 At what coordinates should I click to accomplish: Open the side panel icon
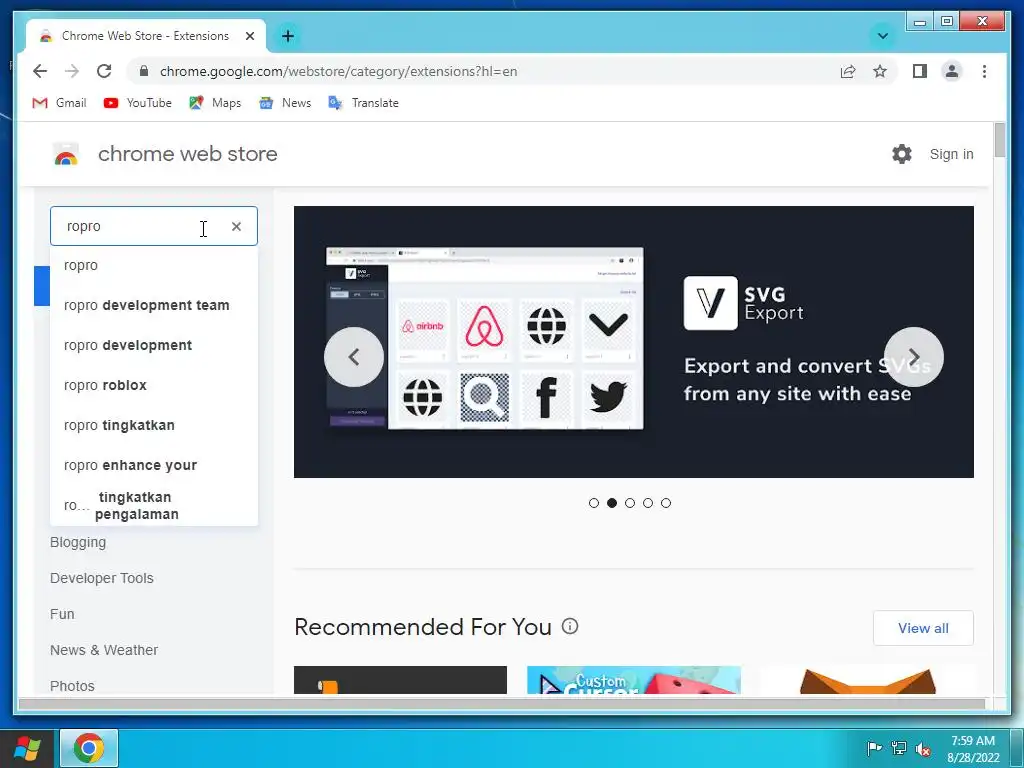(920, 71)
